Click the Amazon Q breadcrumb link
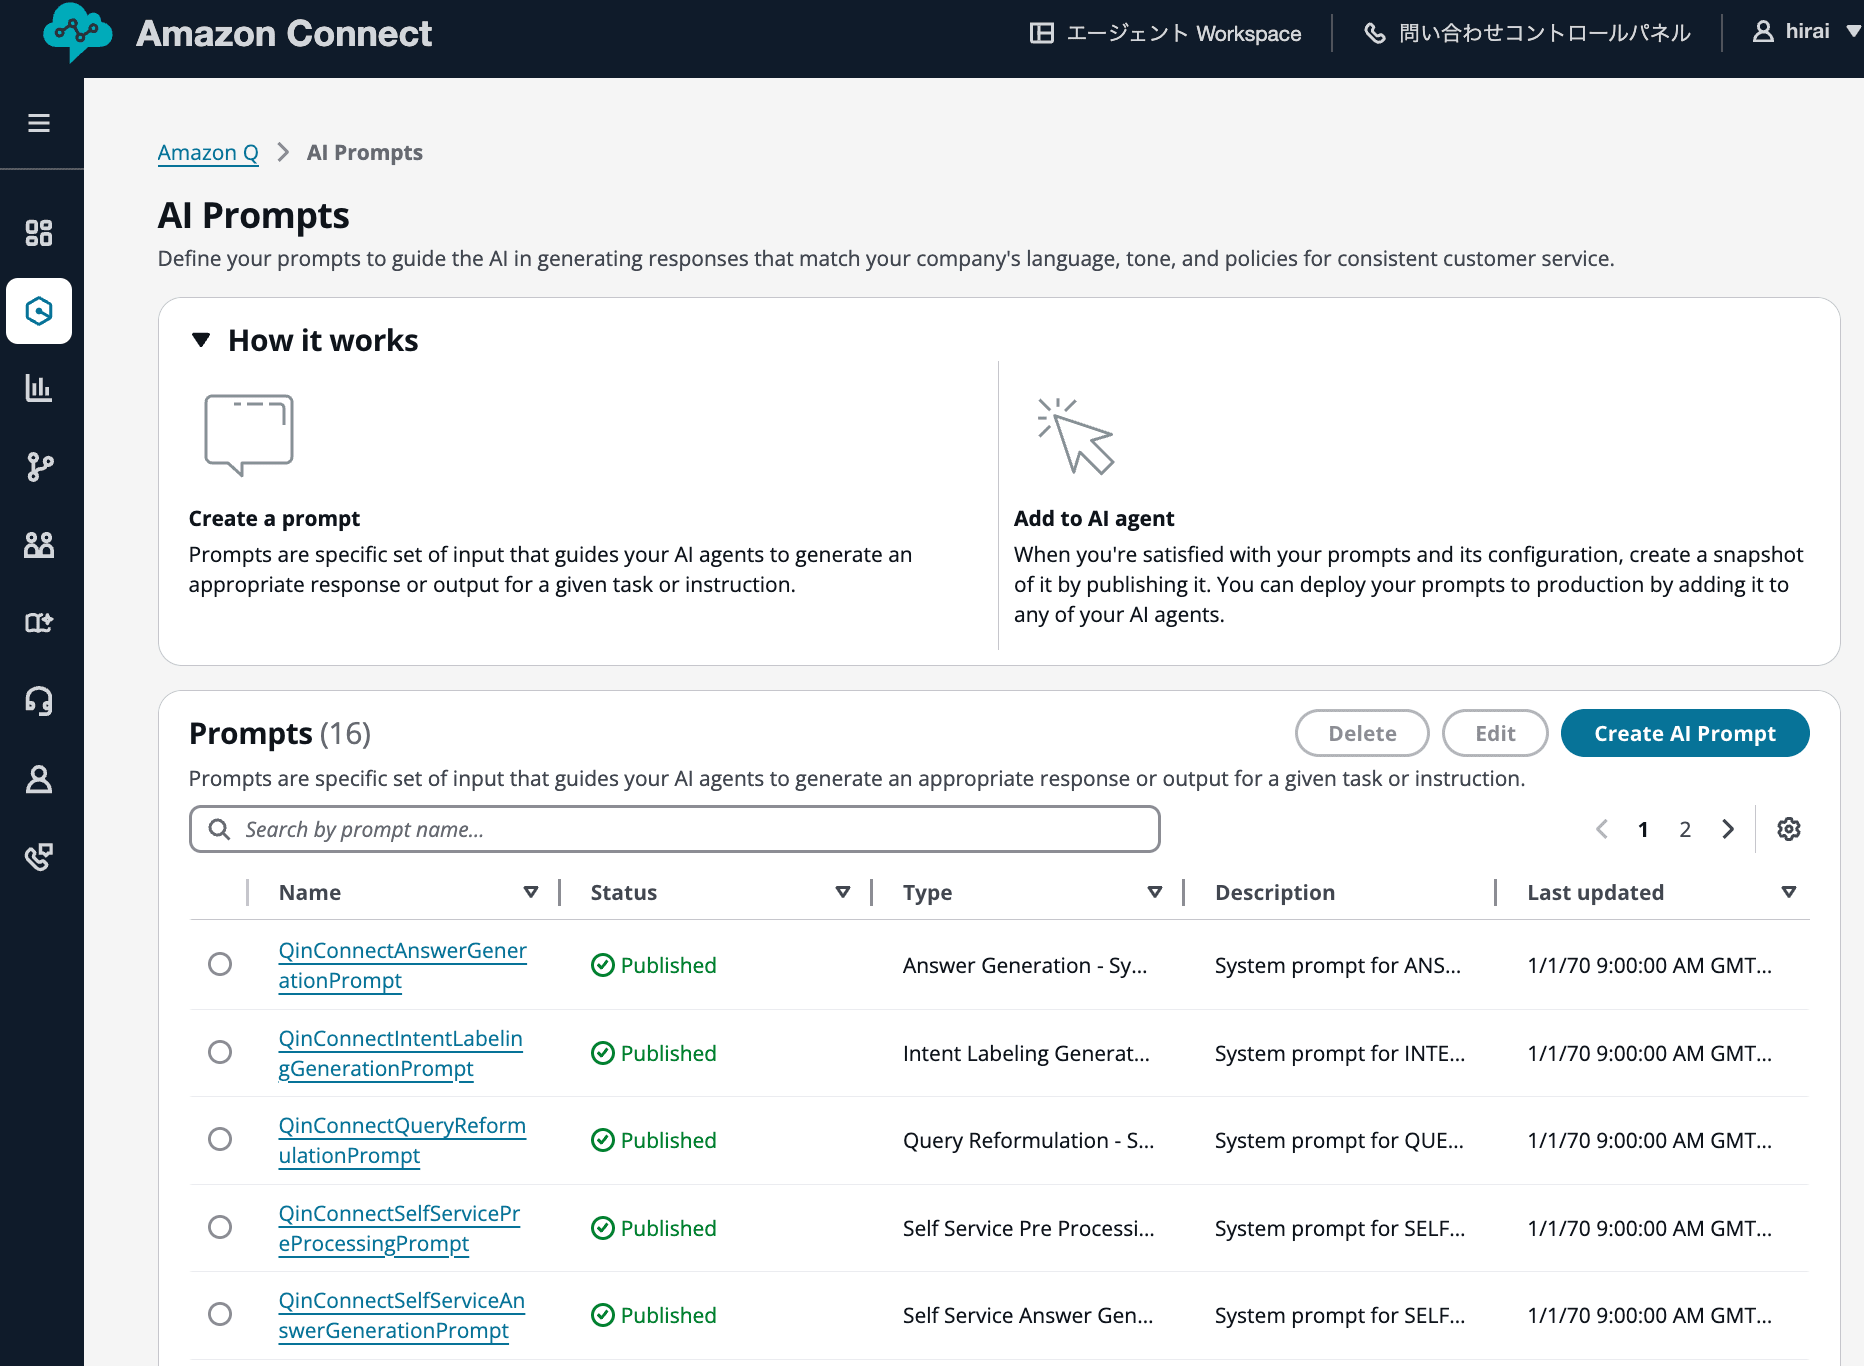1864x1366 pixels. 208,153
